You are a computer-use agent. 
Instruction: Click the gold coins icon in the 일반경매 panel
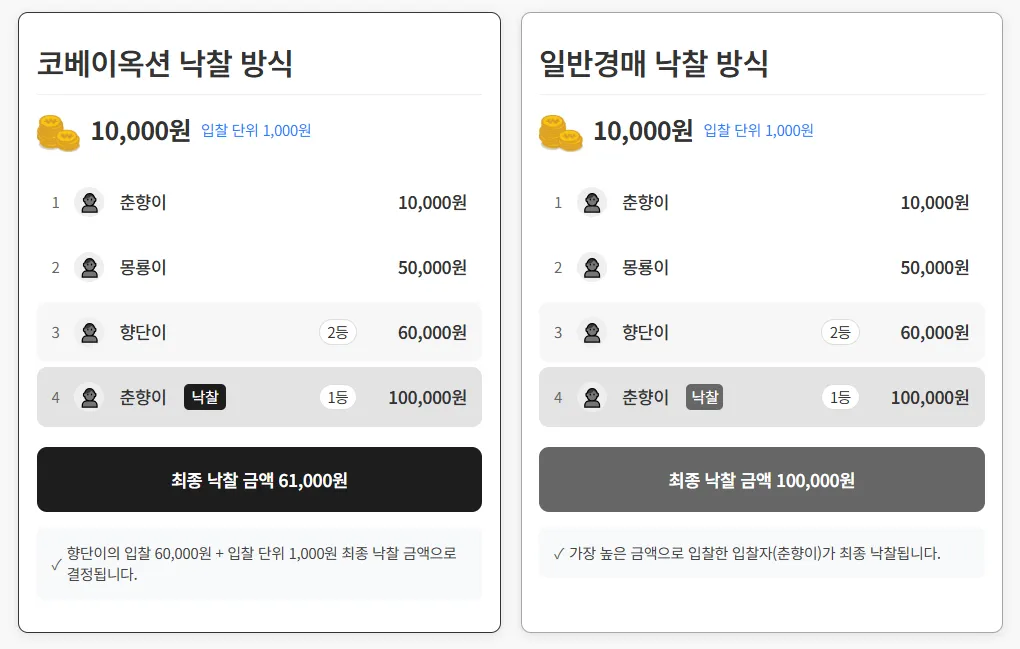point(561,133)
